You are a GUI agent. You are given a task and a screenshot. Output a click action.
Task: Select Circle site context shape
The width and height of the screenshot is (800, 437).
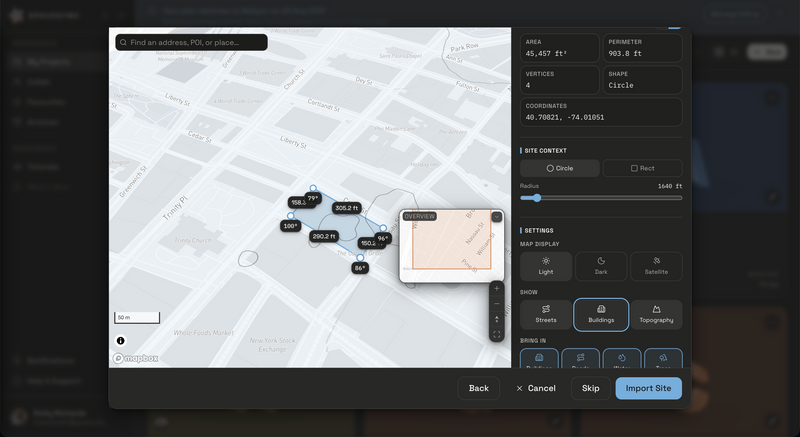tap(560, 168)
